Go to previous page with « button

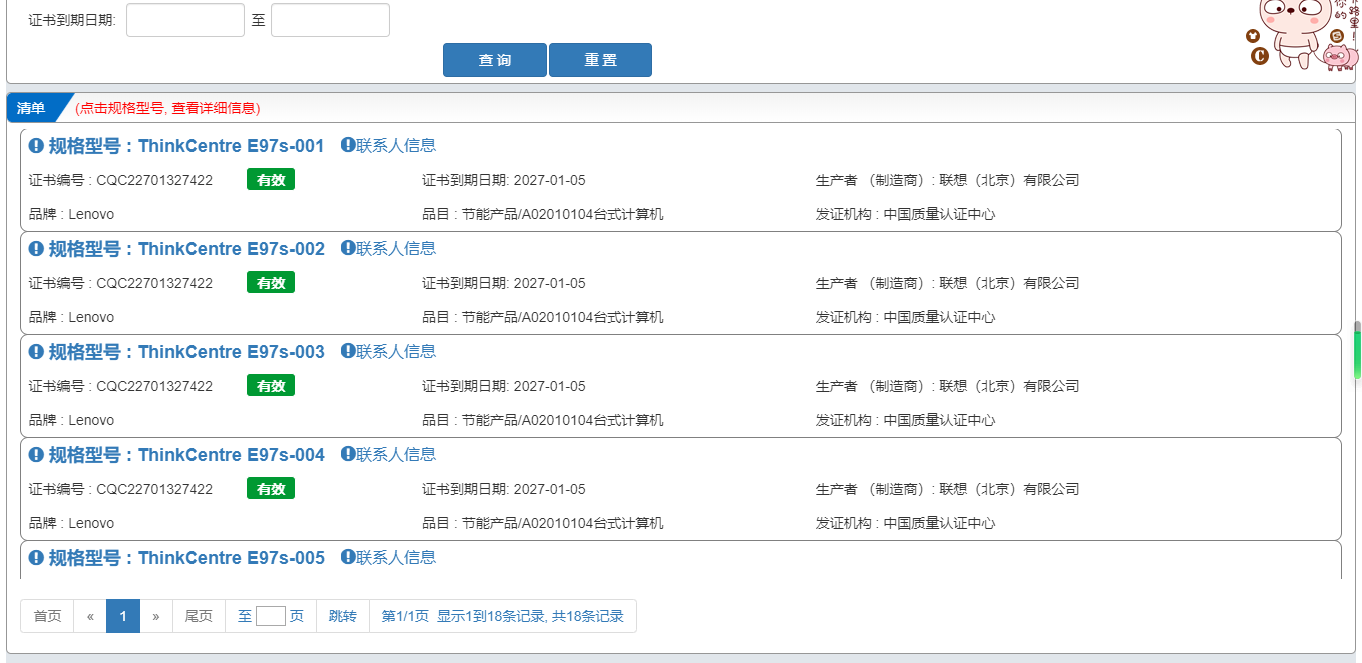[x=90, y=616]
